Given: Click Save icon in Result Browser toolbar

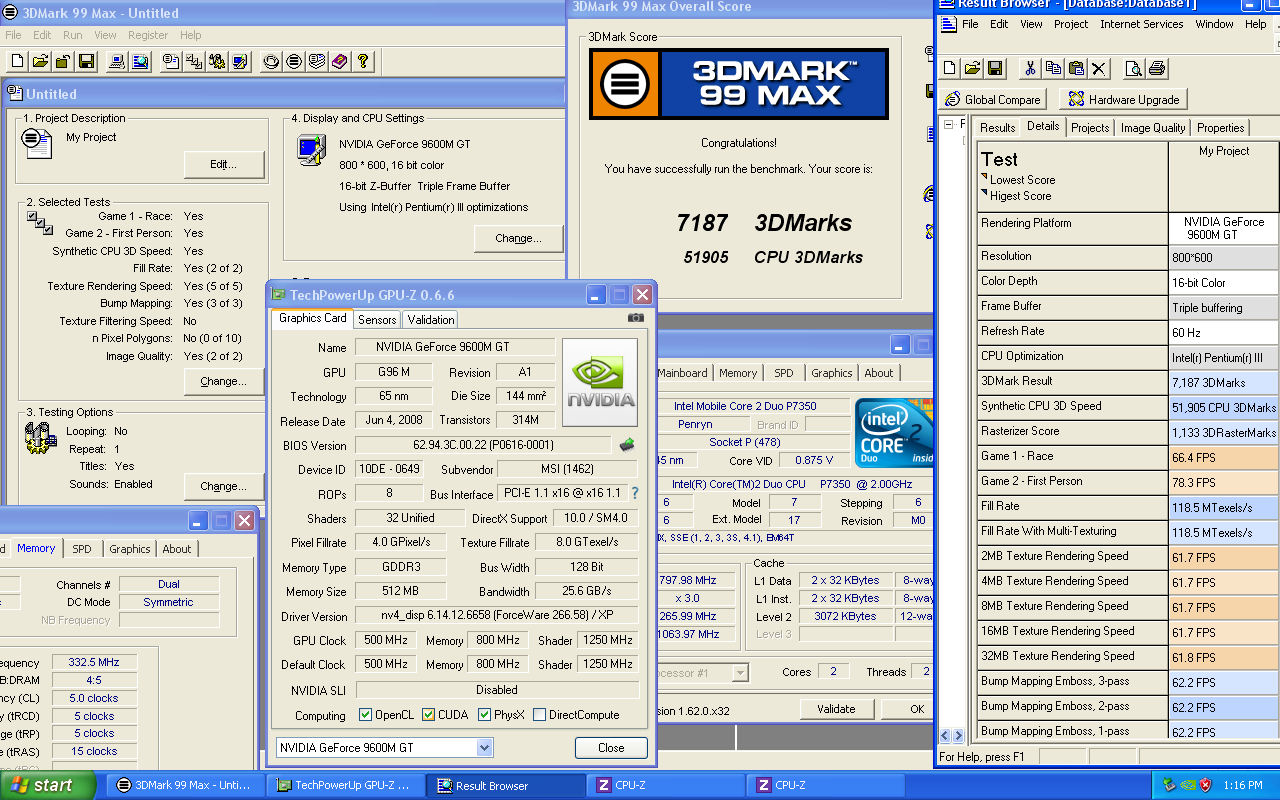Looking at the screenshot, I should tap(995, 68).
